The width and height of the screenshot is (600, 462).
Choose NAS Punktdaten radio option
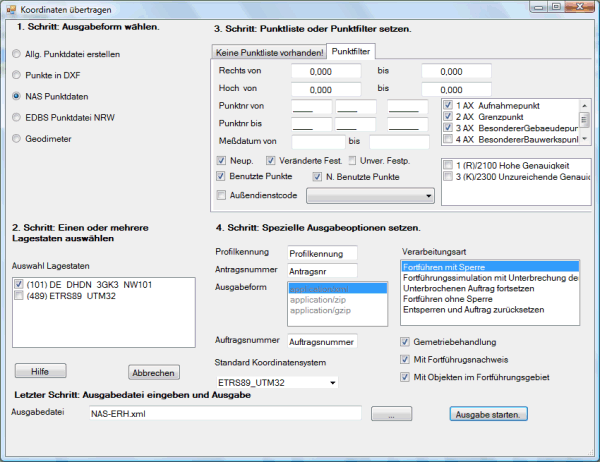click(16, 96)
